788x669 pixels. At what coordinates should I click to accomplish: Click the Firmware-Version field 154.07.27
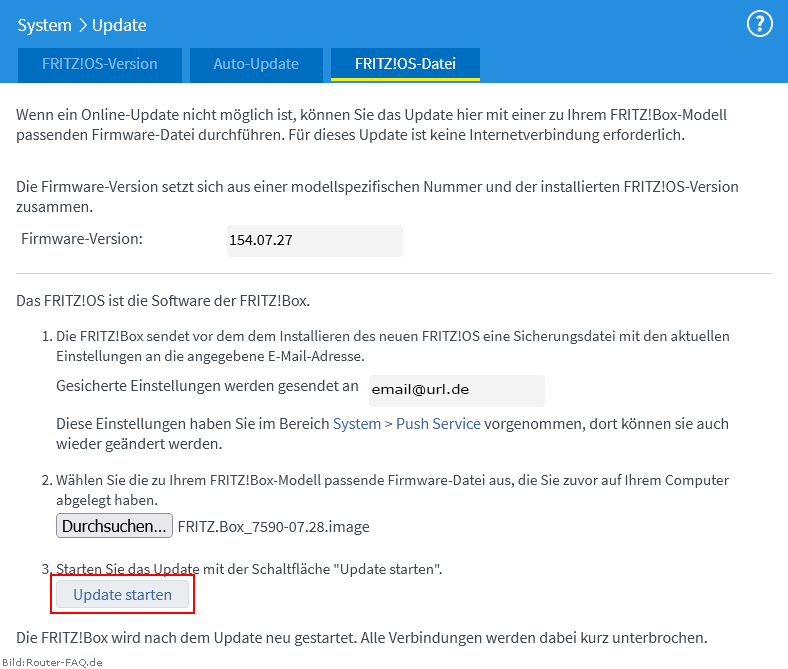pos(315,240)
